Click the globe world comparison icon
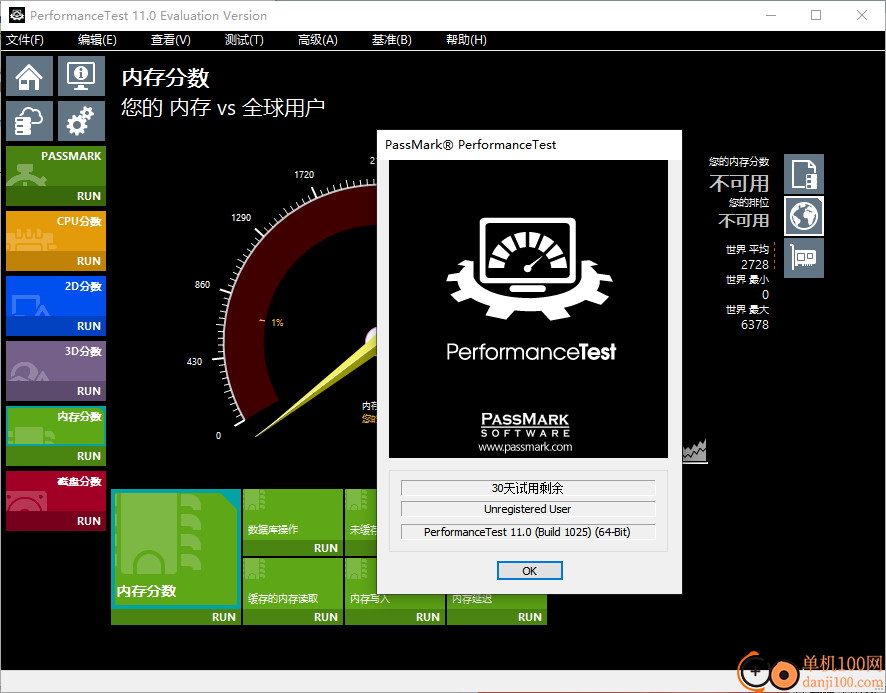 coord(804,216)
